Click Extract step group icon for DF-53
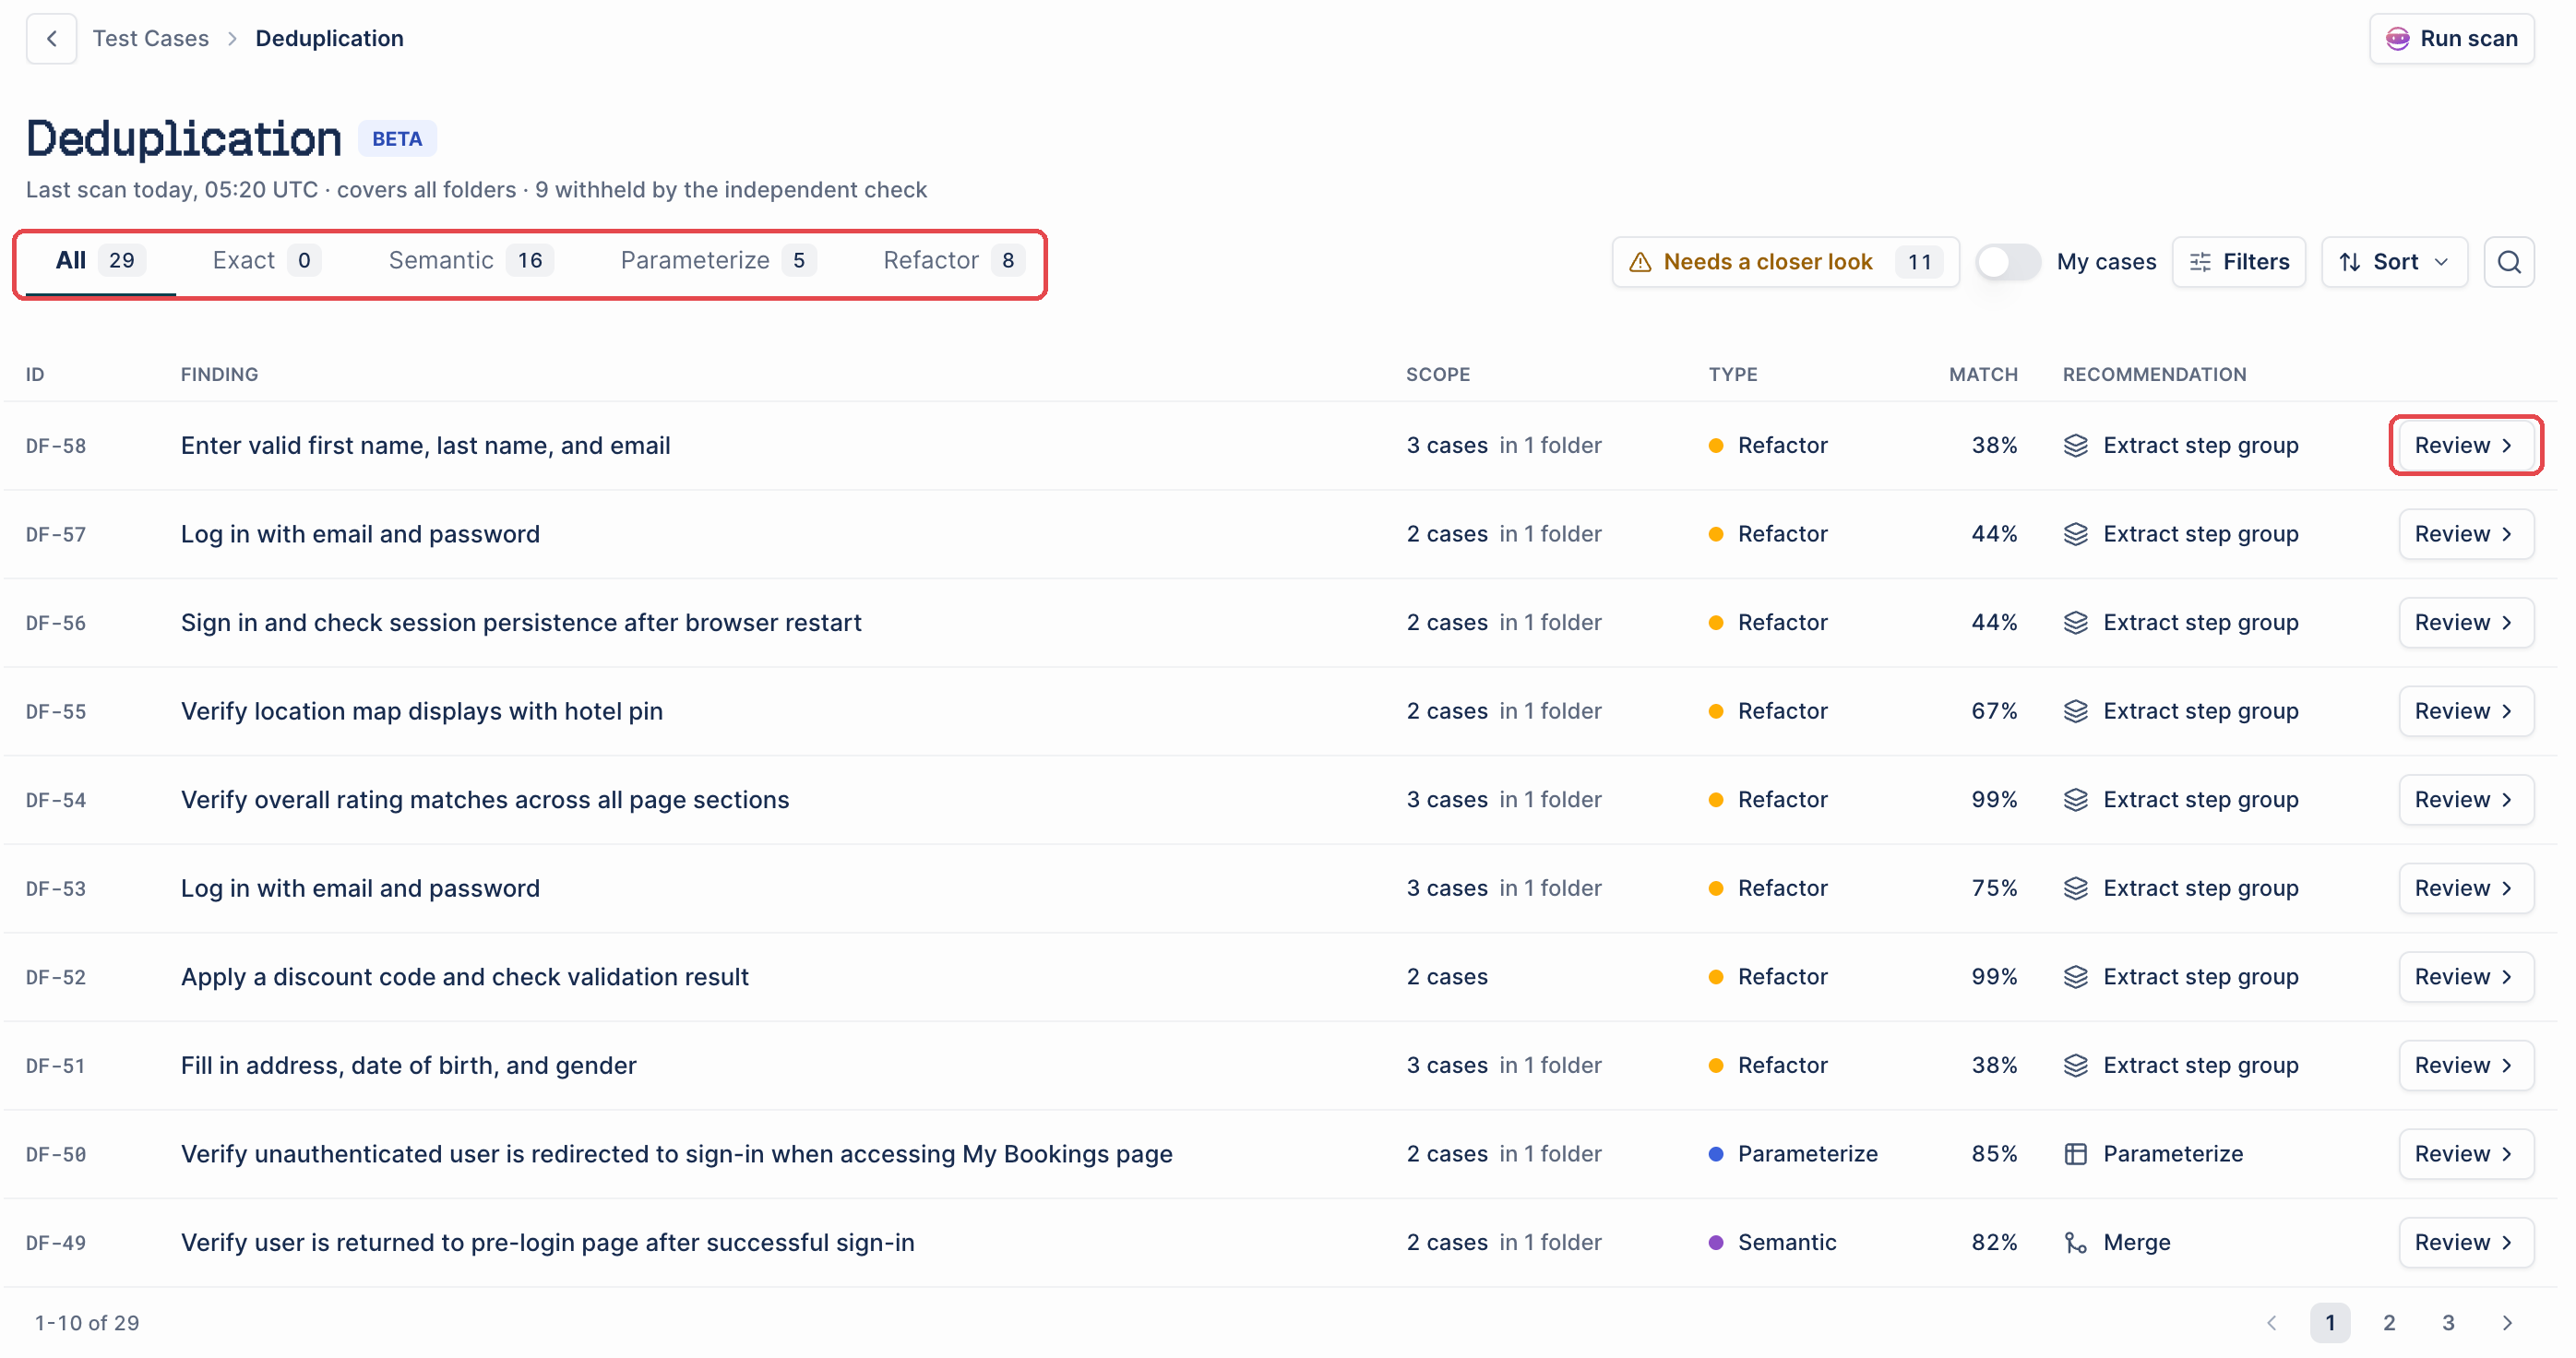Viewport: 2576px width, 1358px height. pos(2075,888)
